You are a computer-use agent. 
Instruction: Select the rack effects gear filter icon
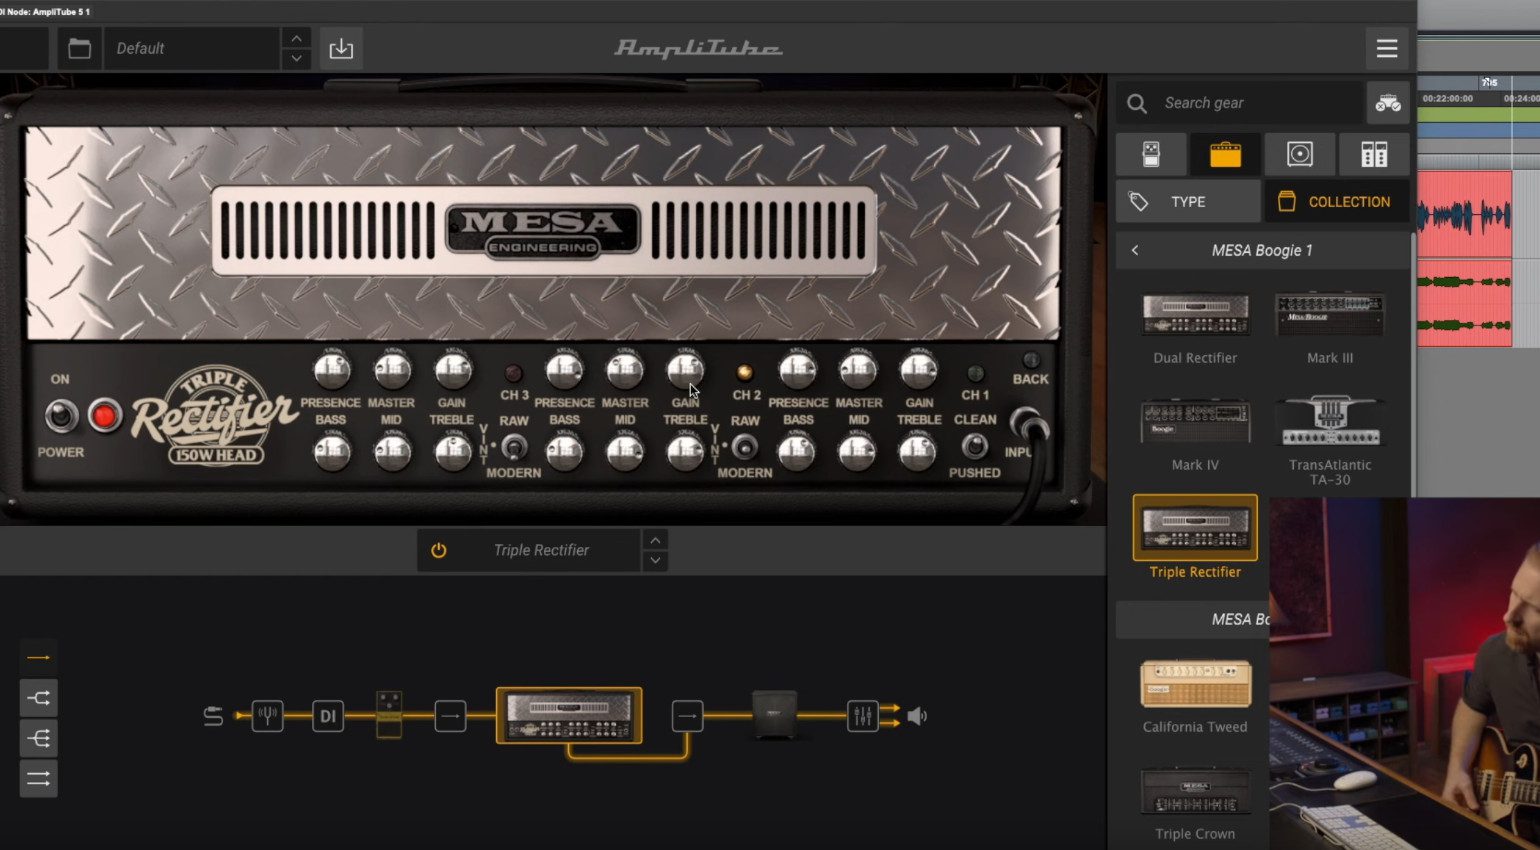(1373, 154)
